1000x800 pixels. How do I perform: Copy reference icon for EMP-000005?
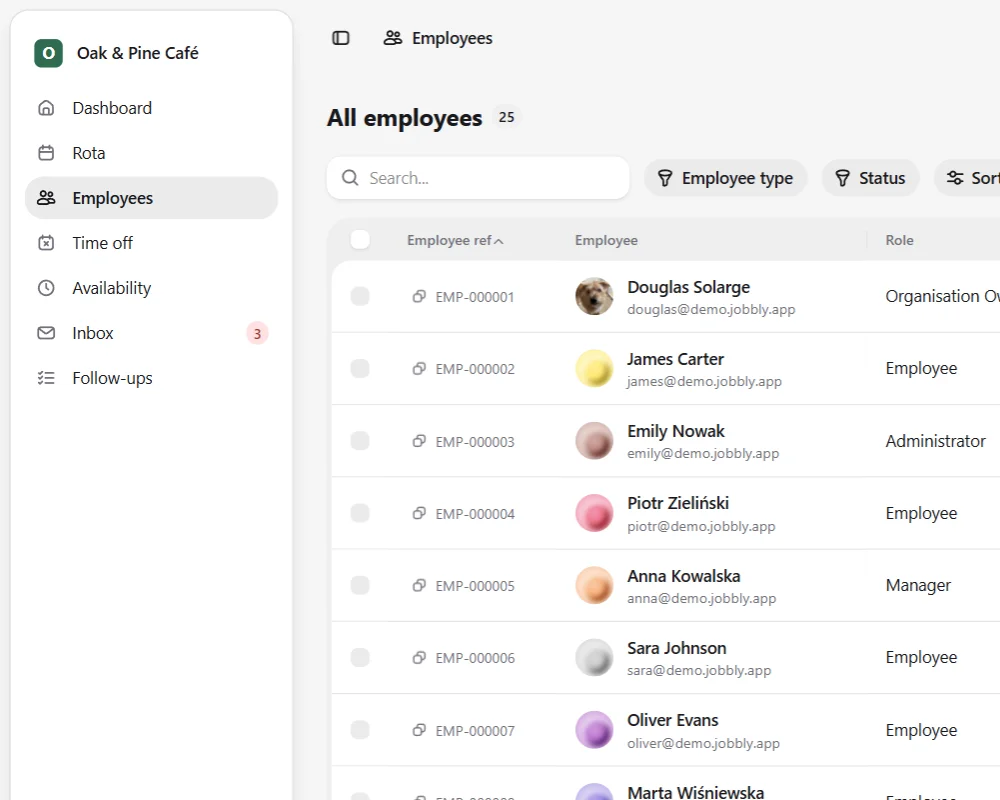[x=419, y=586]
